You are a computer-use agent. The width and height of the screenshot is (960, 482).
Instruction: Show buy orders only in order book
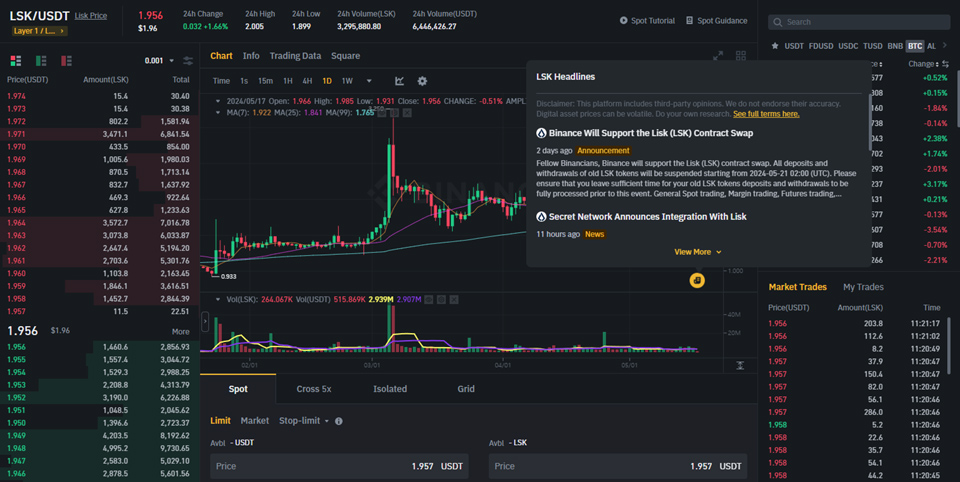point(41,61)
